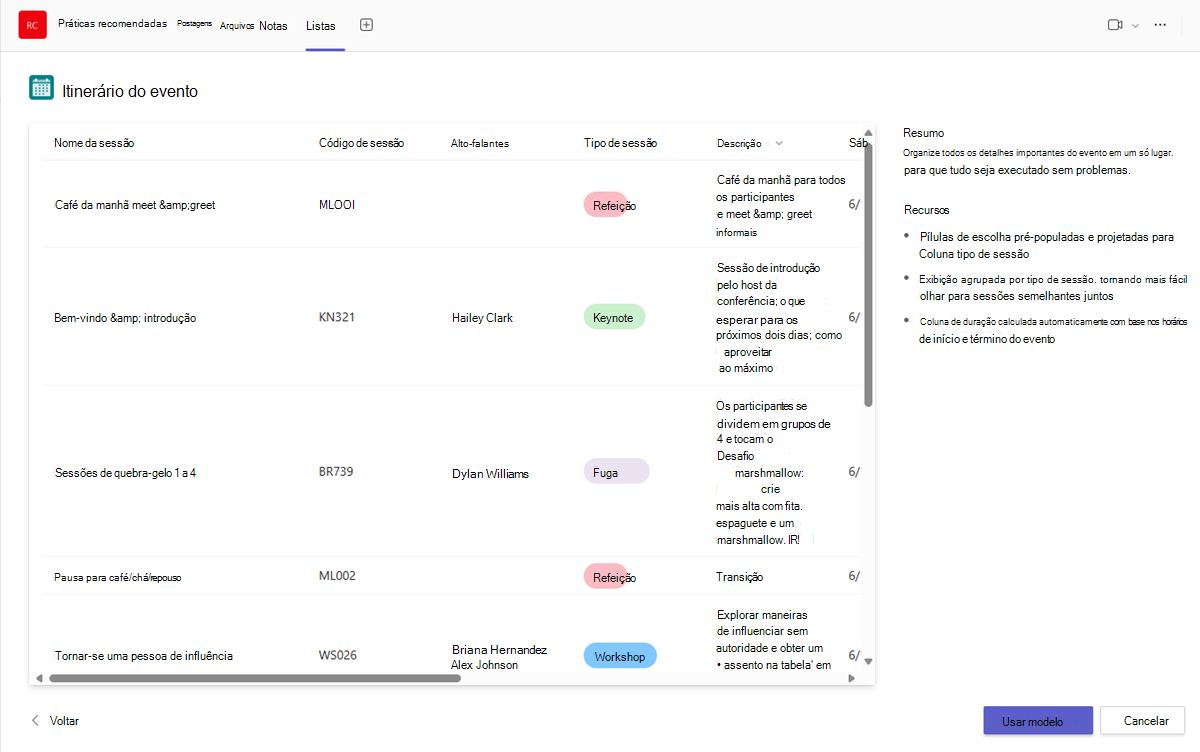Click the Itinerário do evento calendar icon
Screen dimensions: 1200x752
(41, 89)
